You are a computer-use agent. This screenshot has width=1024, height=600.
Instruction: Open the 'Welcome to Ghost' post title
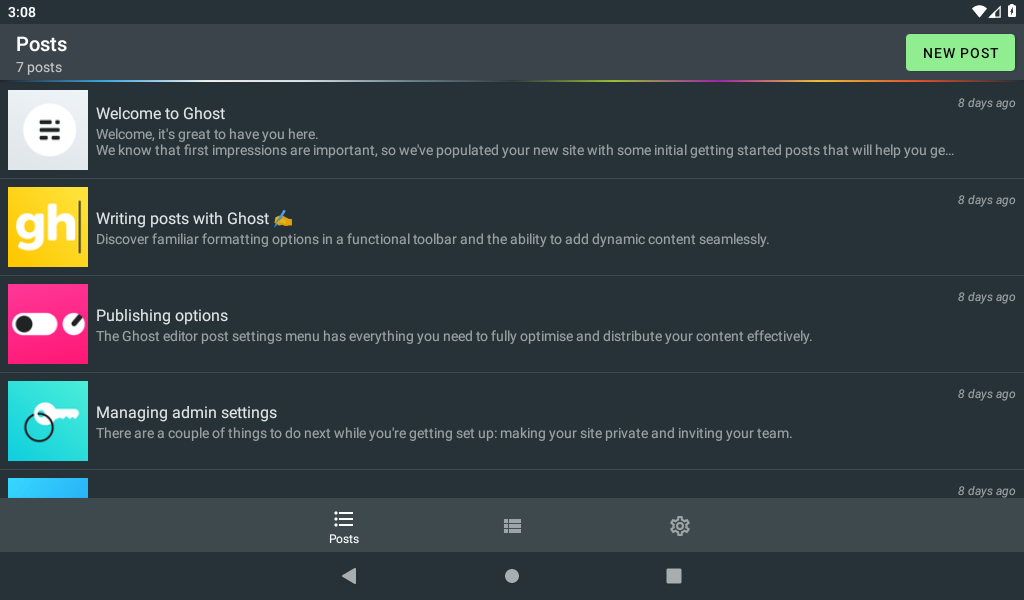(161, 114)
